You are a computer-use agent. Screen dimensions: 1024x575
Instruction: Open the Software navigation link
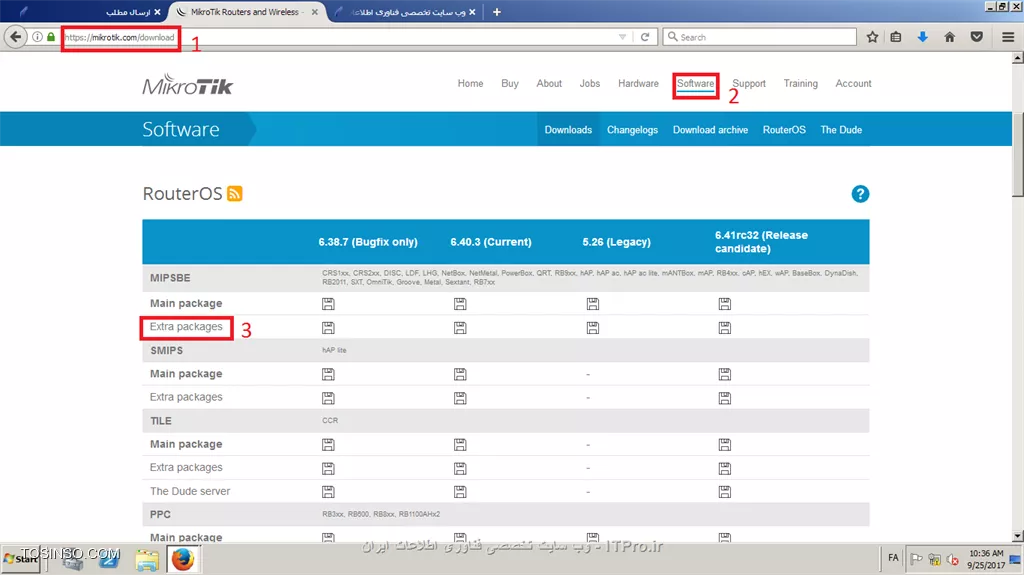[x=695, y=84]
